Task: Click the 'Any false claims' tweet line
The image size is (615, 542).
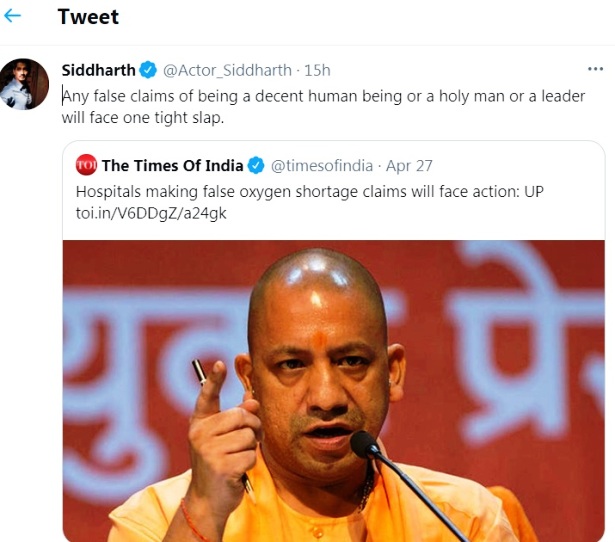Action: coord(323,96)
